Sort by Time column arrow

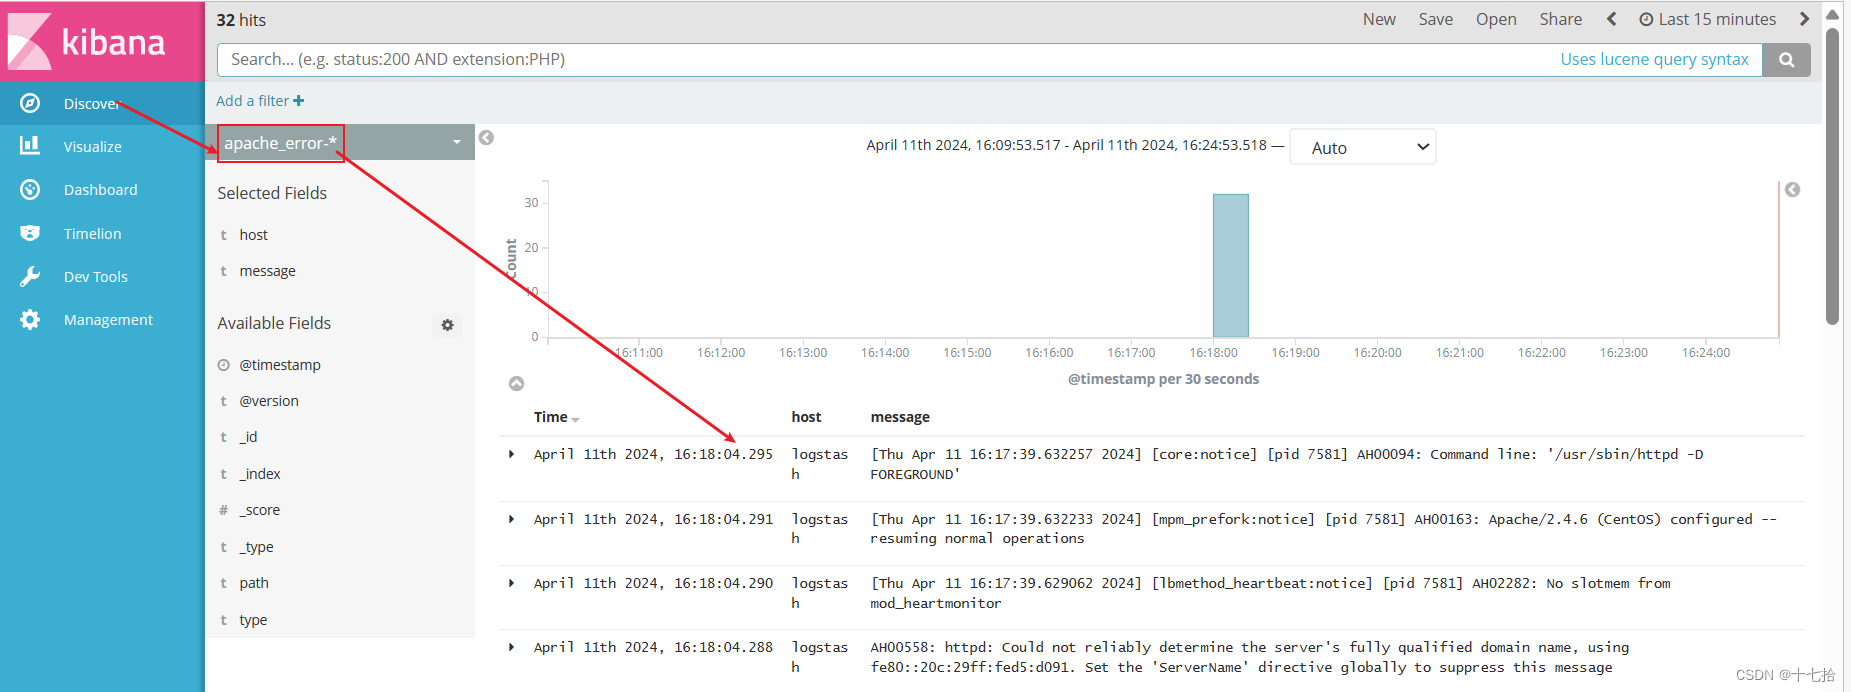[x=576, y=419]
